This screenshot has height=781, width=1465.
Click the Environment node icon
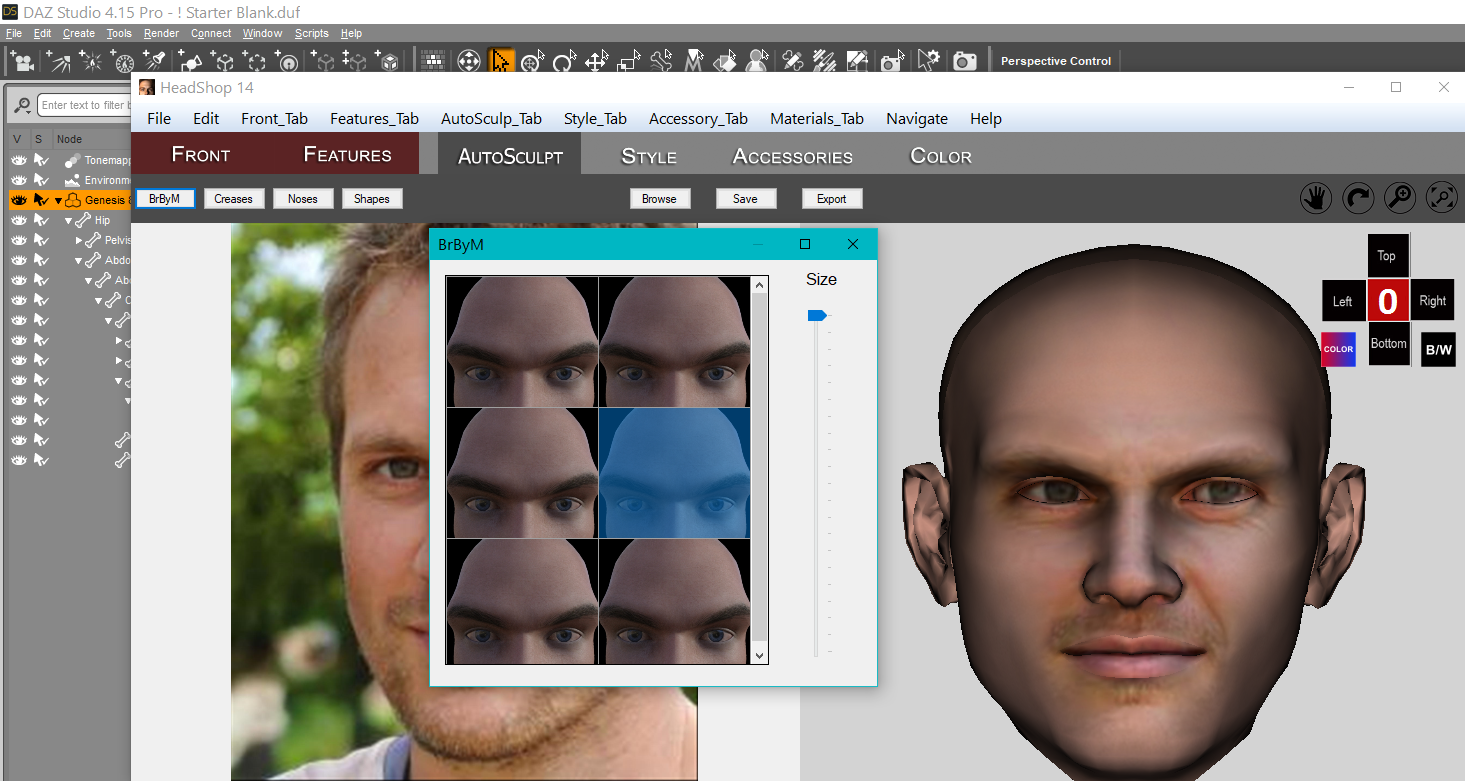73,180
